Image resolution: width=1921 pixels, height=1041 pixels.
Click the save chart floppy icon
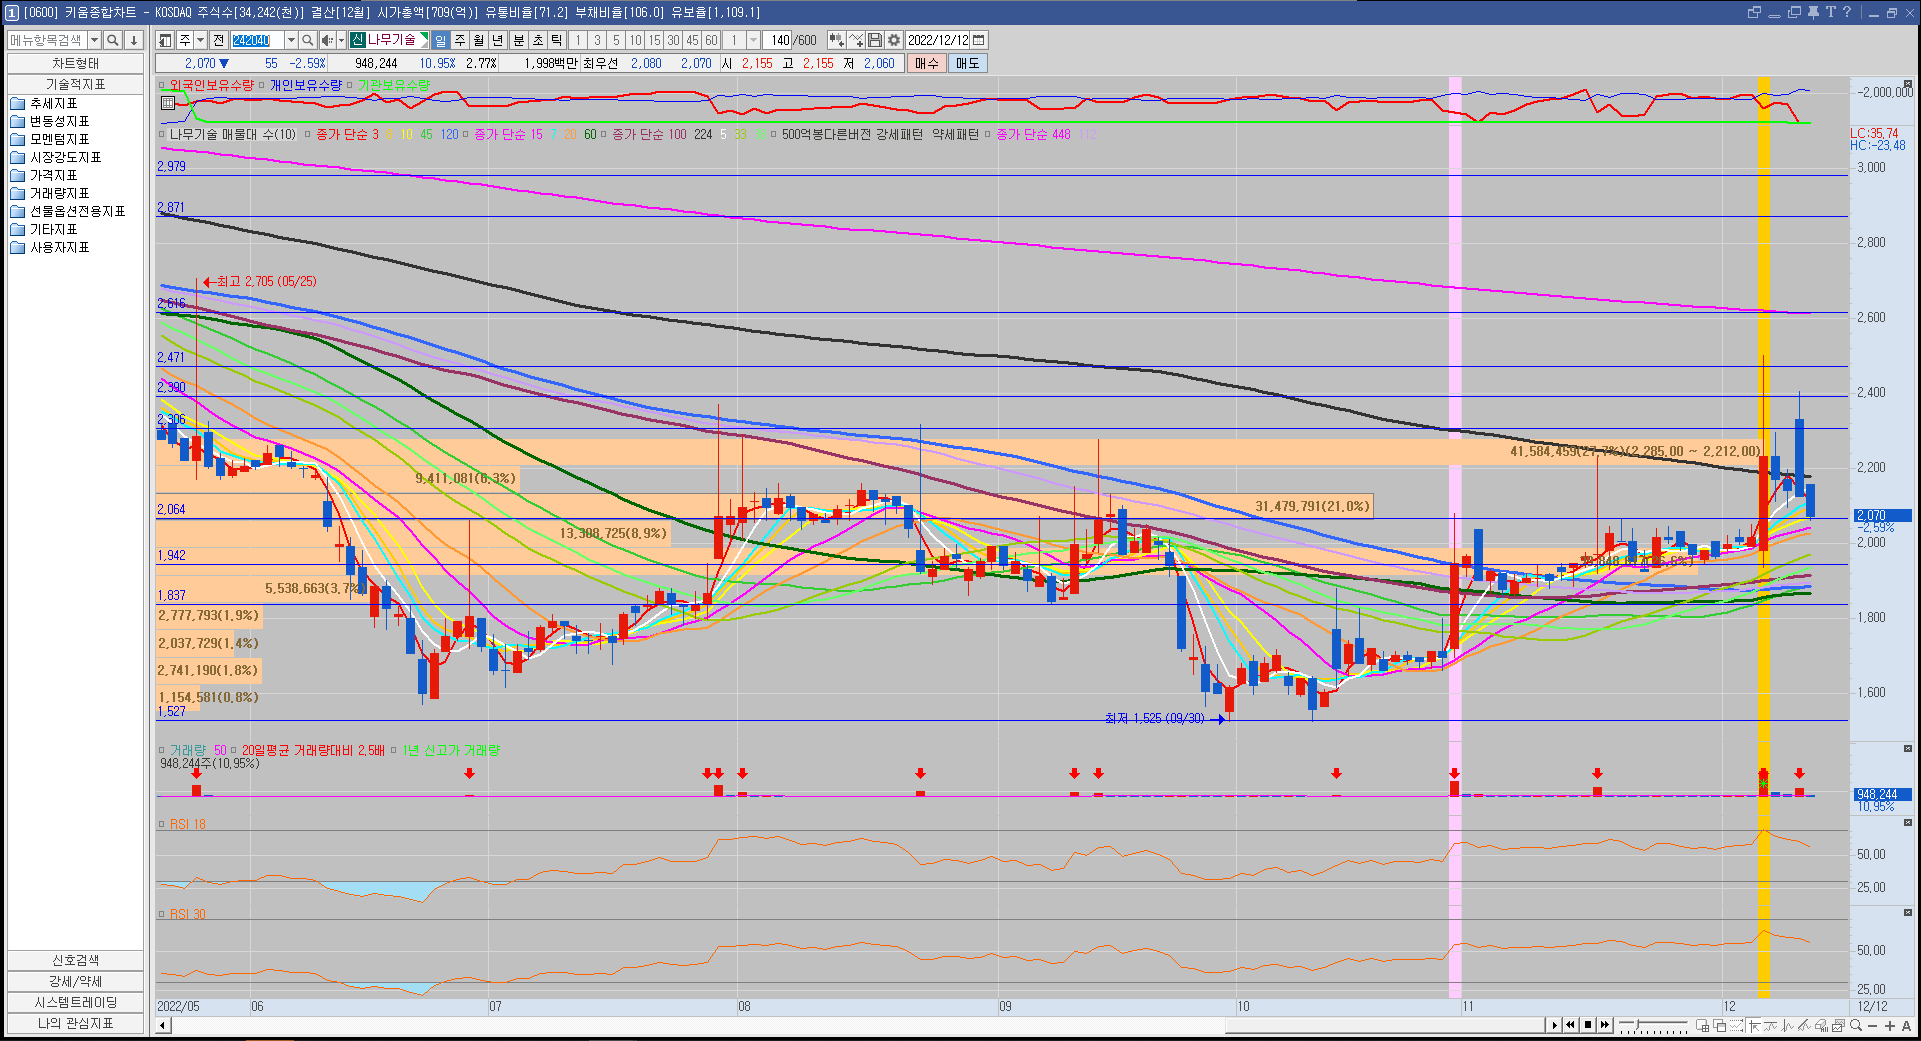(875, 40)
